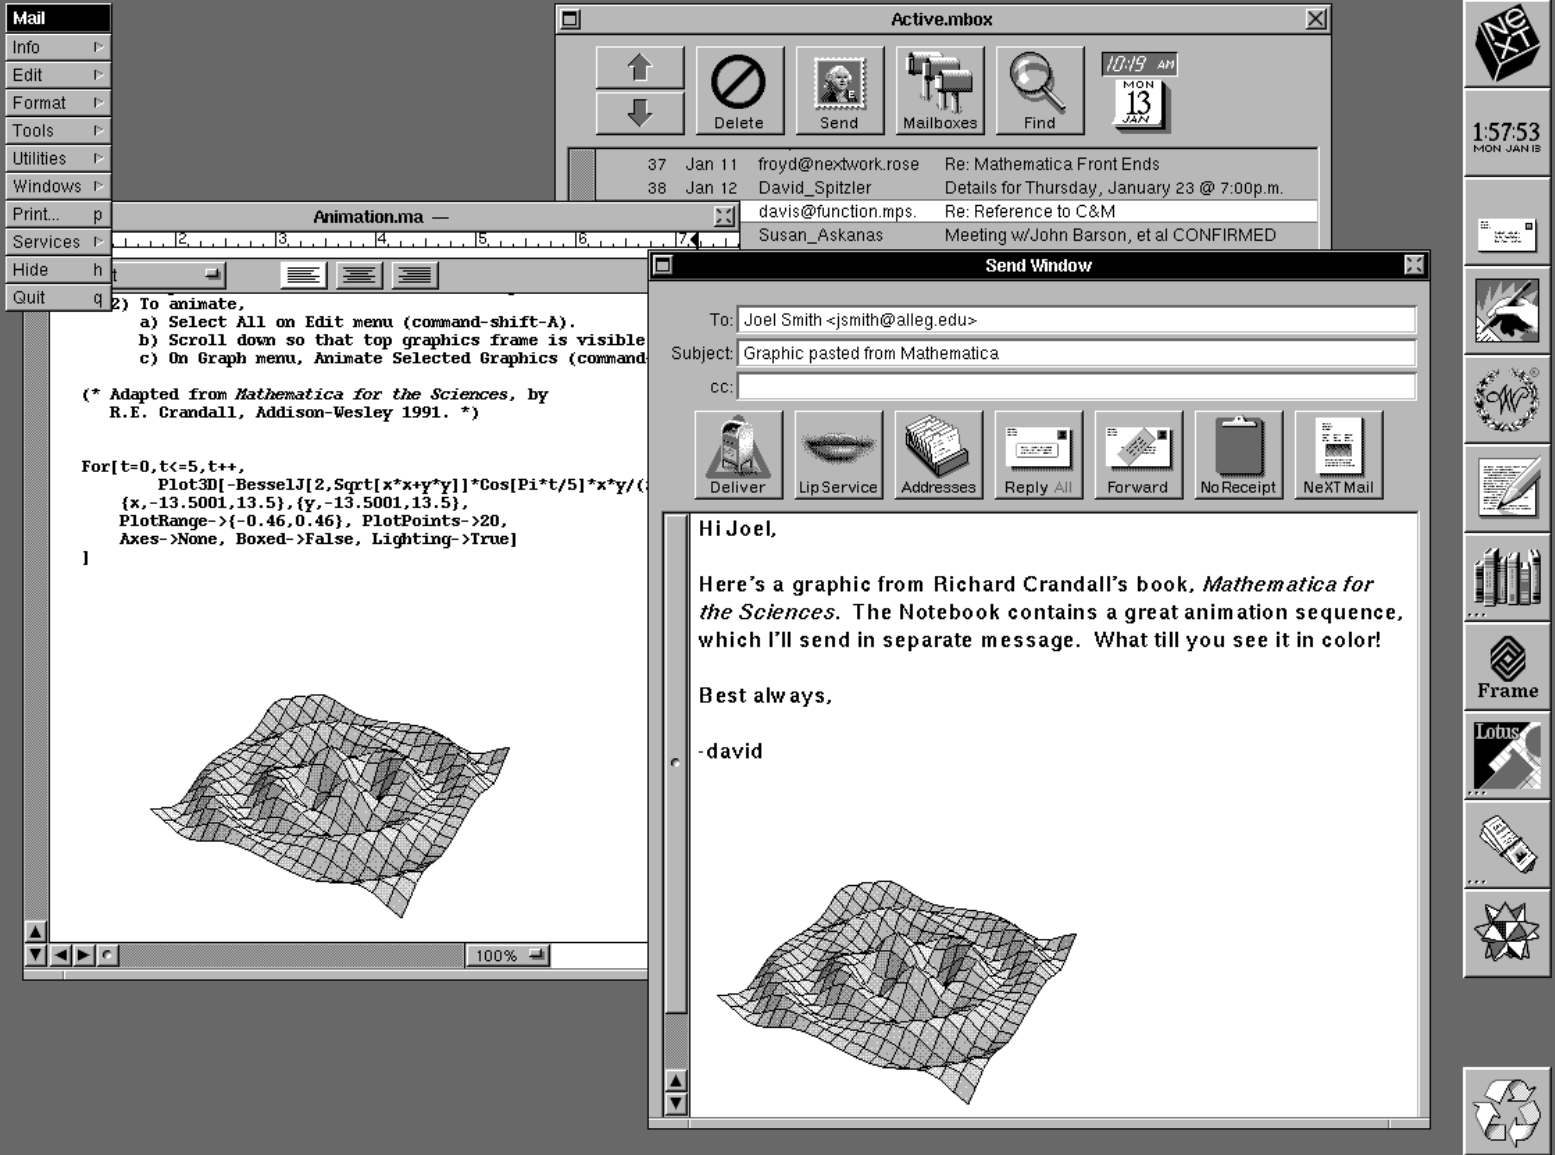Toggle the No Receipt clipboard button
The height and width of the screenshot is (1155, 1555).
click(x=1238, y=455)
